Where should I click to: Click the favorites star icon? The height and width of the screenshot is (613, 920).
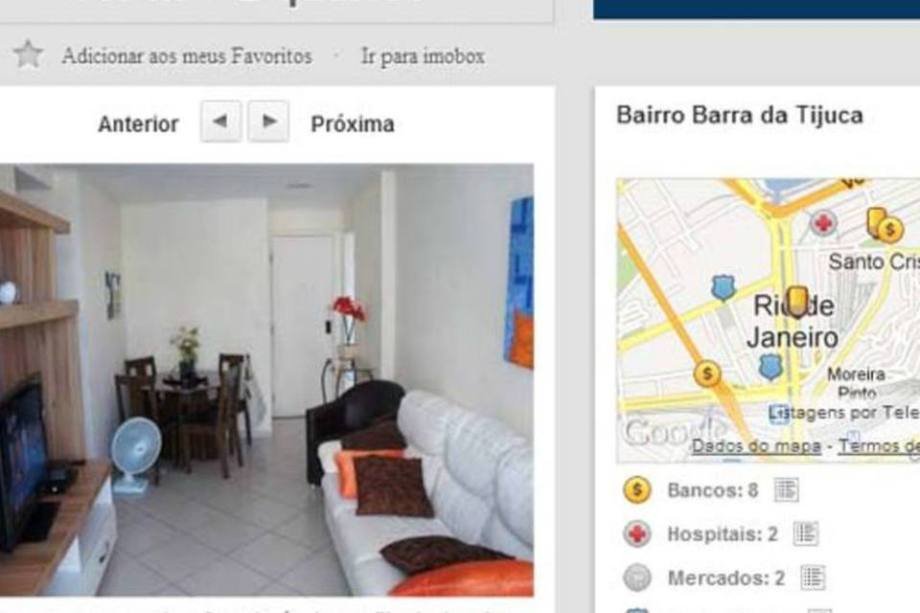(x=28, y=55)
